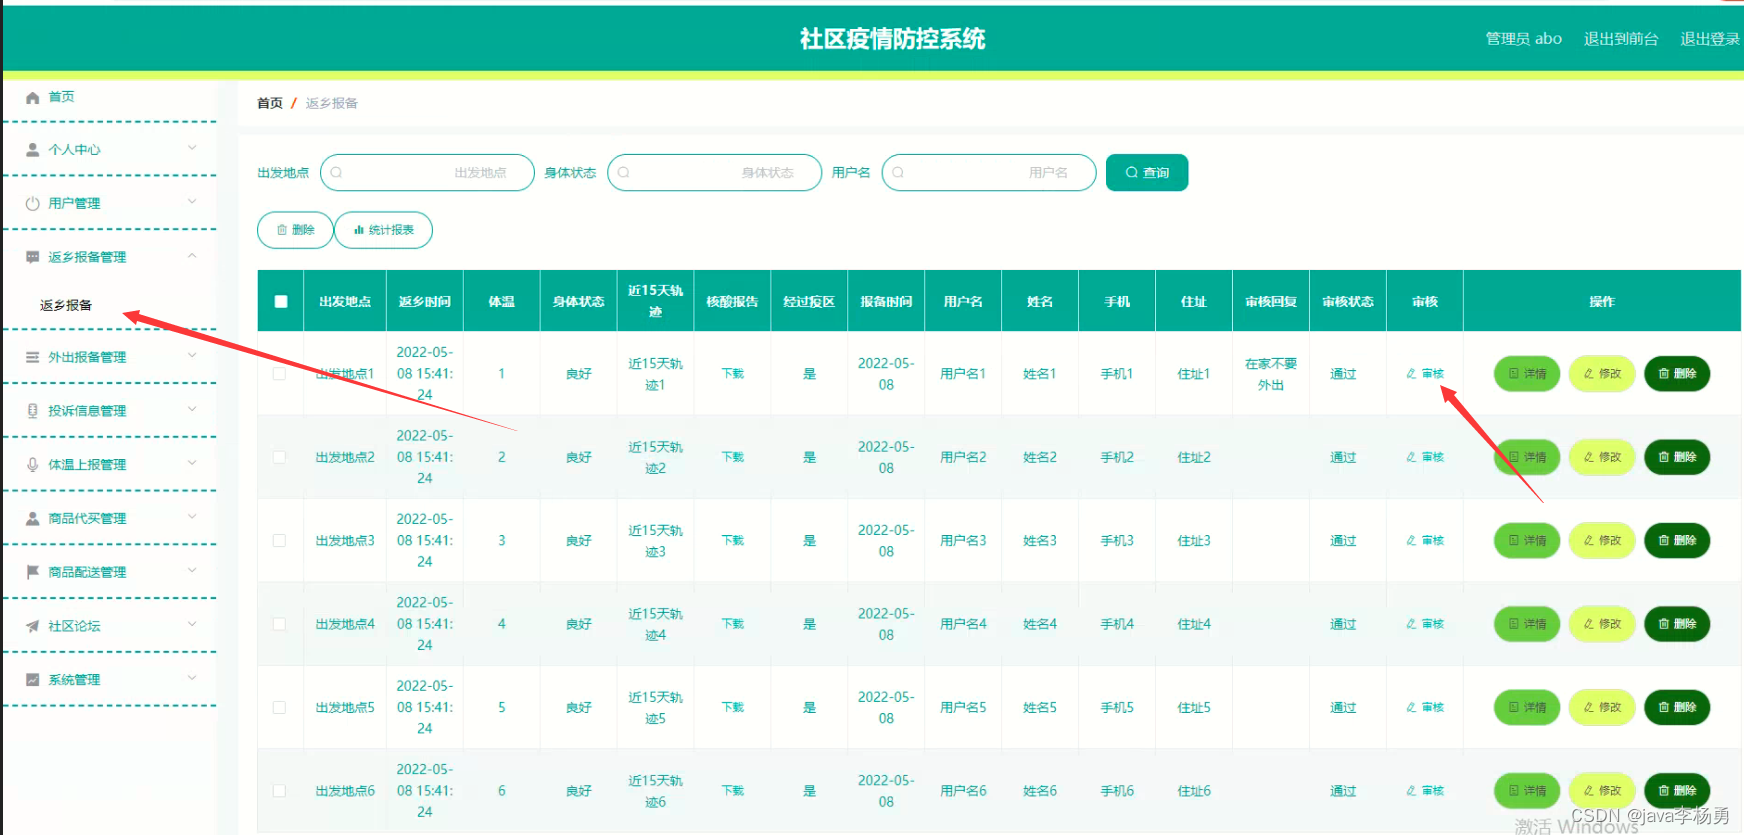This screenshot has width=1744, height=835.
Task: Check the 出发地点1 row checkbox
Action: click(280, 374)
